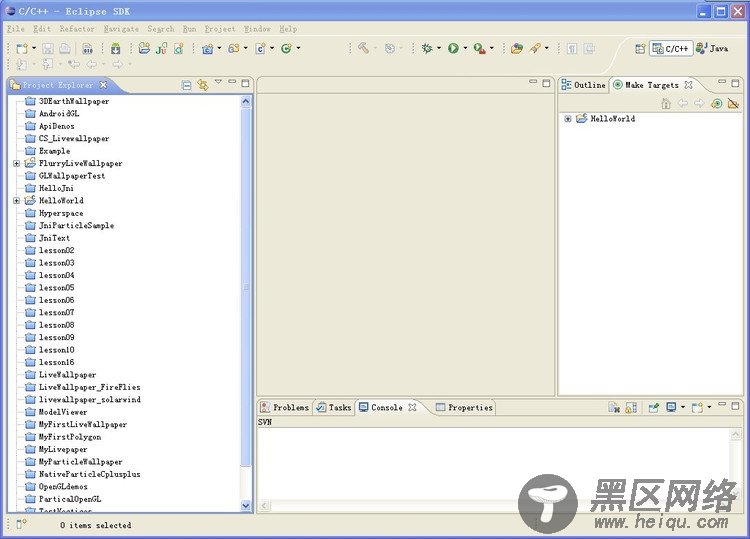Click the Pin Console icon
Image resolution: width=750 pixels, height=539 pixels.
653,407
